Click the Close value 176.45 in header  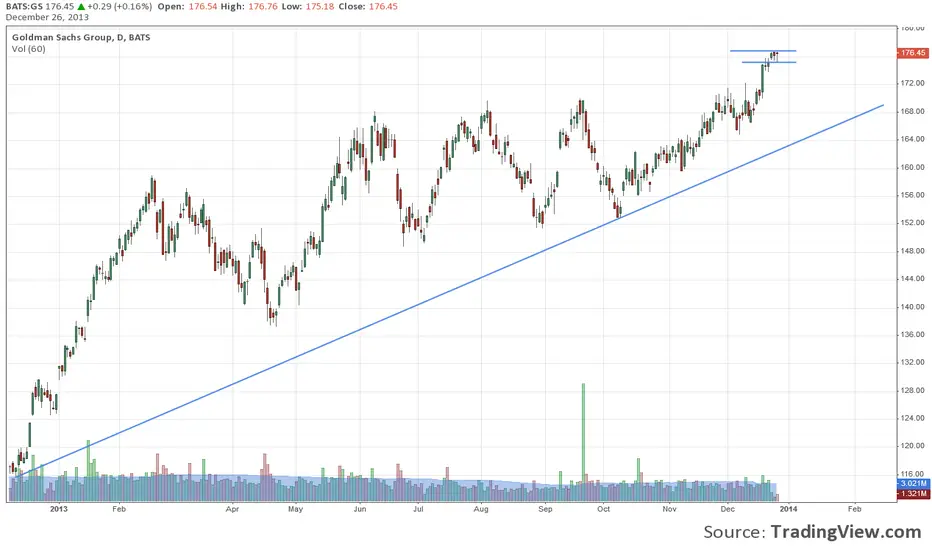[383, 7]
